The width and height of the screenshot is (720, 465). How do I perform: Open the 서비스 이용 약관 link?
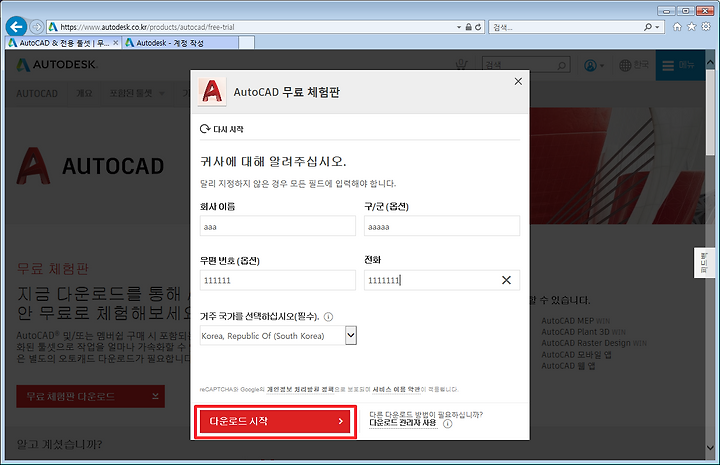(396, 389)
